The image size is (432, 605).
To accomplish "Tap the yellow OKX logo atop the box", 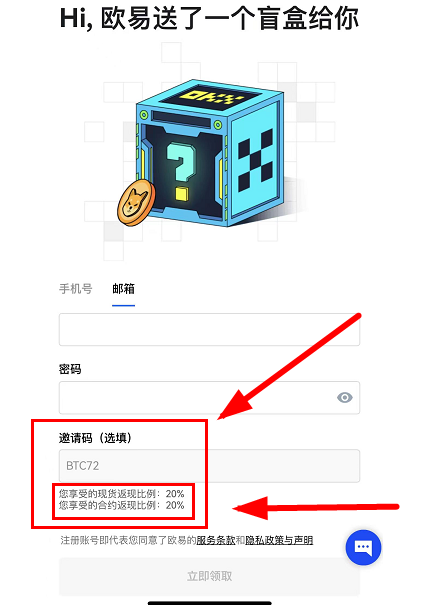I will (x=208, y=96).
